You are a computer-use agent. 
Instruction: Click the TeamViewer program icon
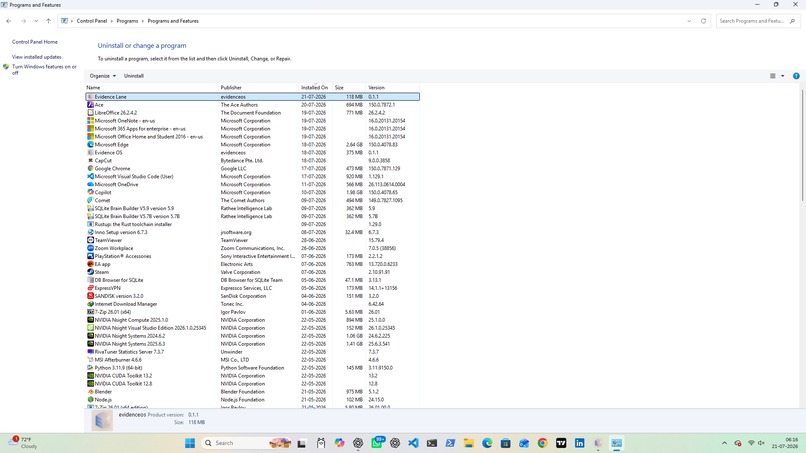click(x=90, y=240)
